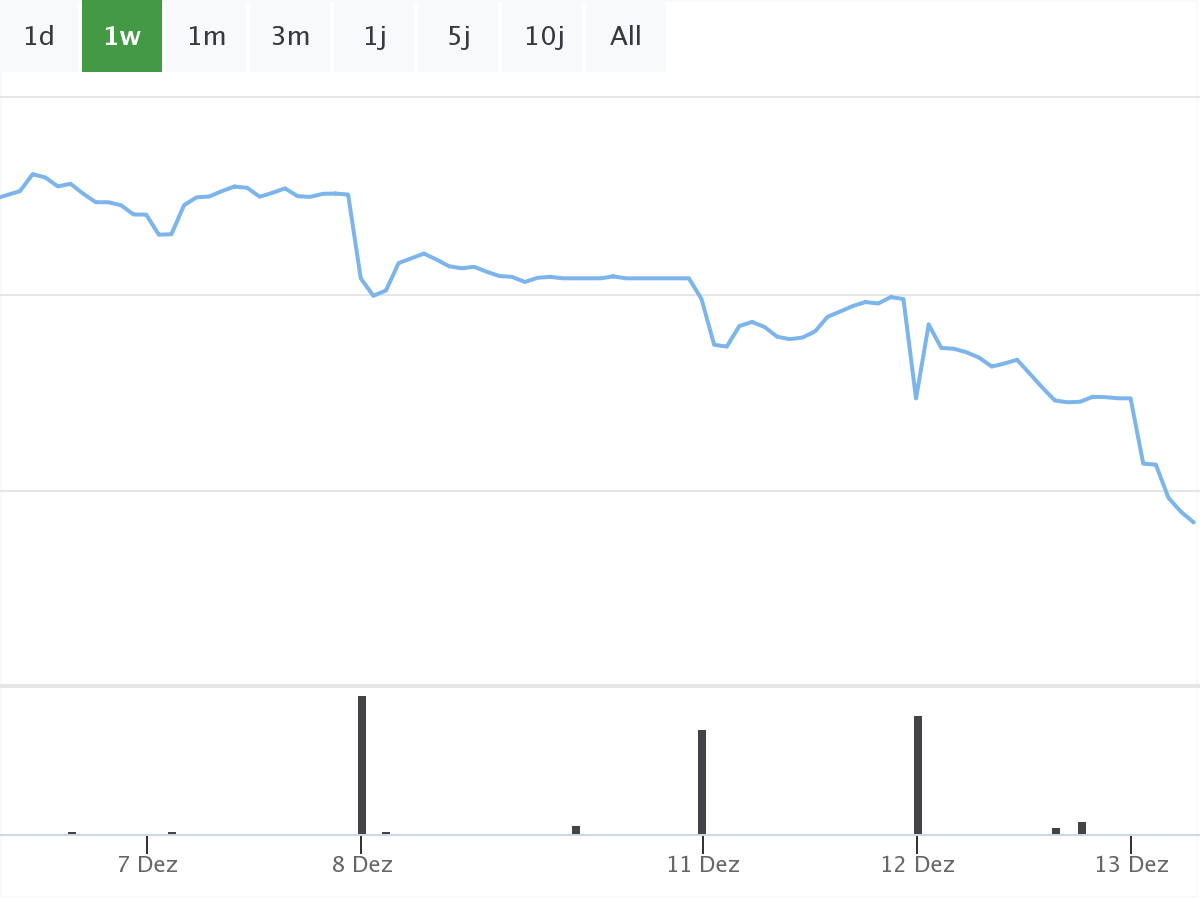This screenshot has height=900, width=1200.
Task: Open the 5j range view
Action: [x=459, y=37]
